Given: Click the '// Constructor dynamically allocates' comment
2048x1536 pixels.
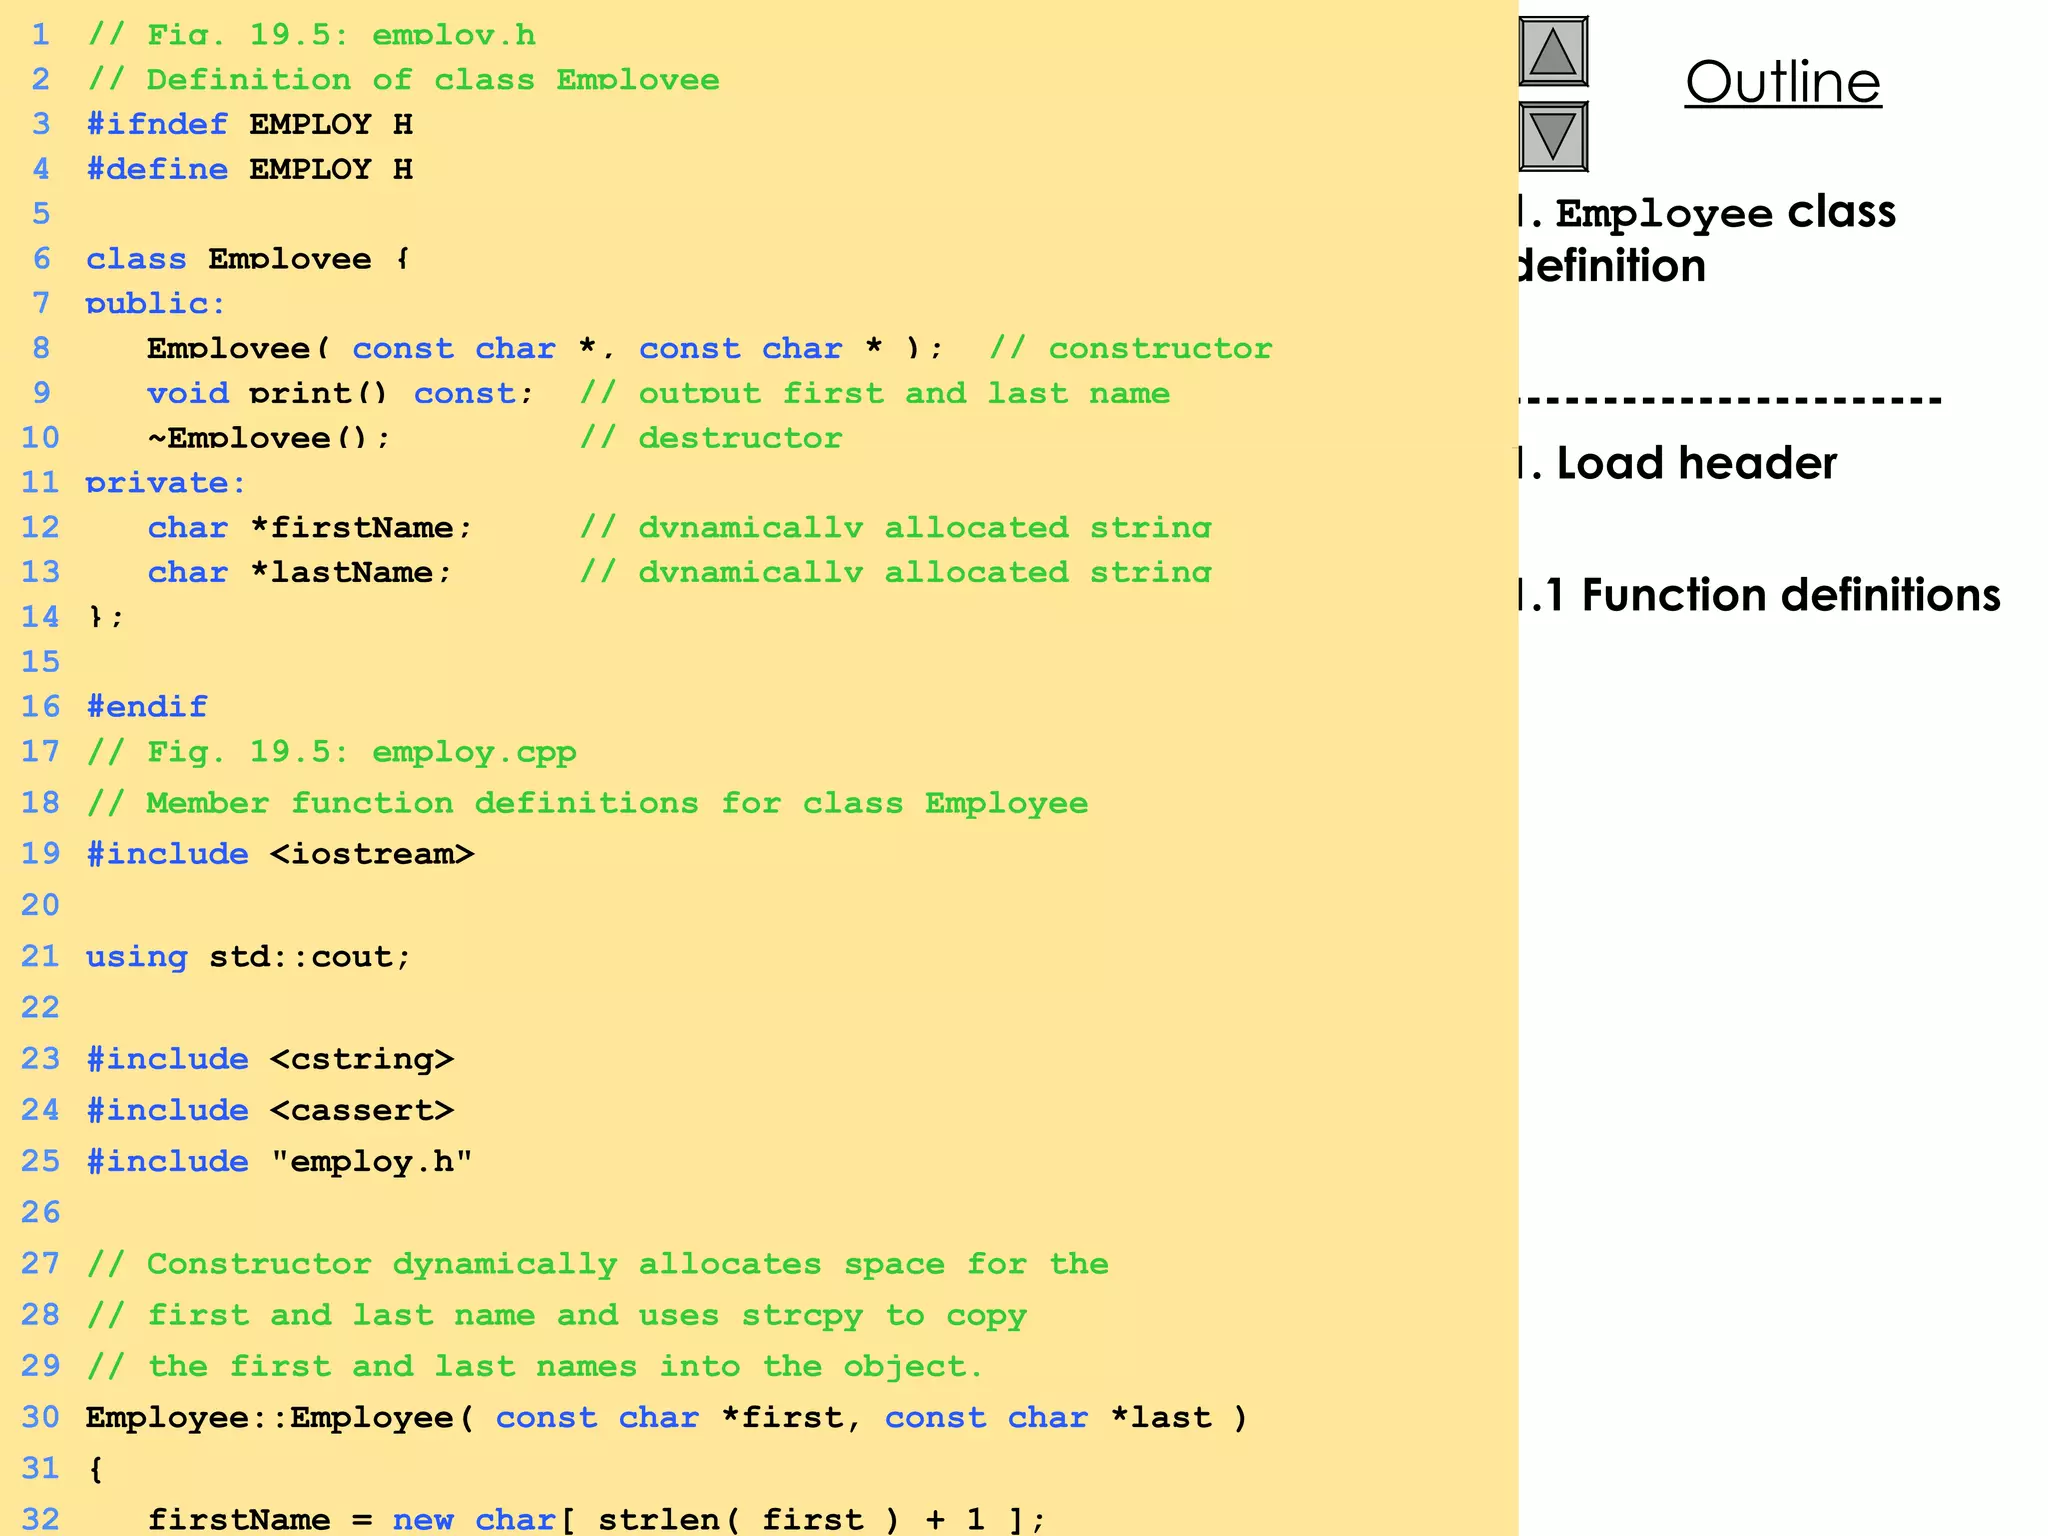Looking at the screenshot, I should pyautogui.click(x=597, y=1264).
